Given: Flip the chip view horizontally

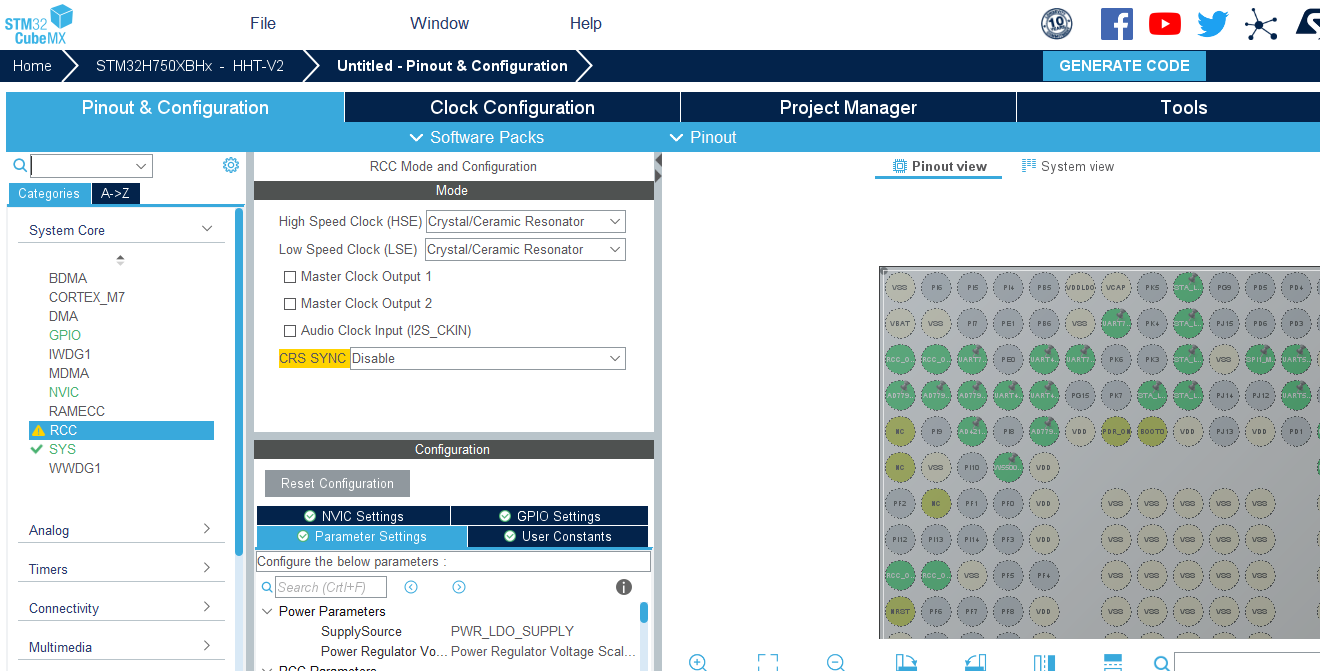Looking at the screenshot, I should point(1044,662).
